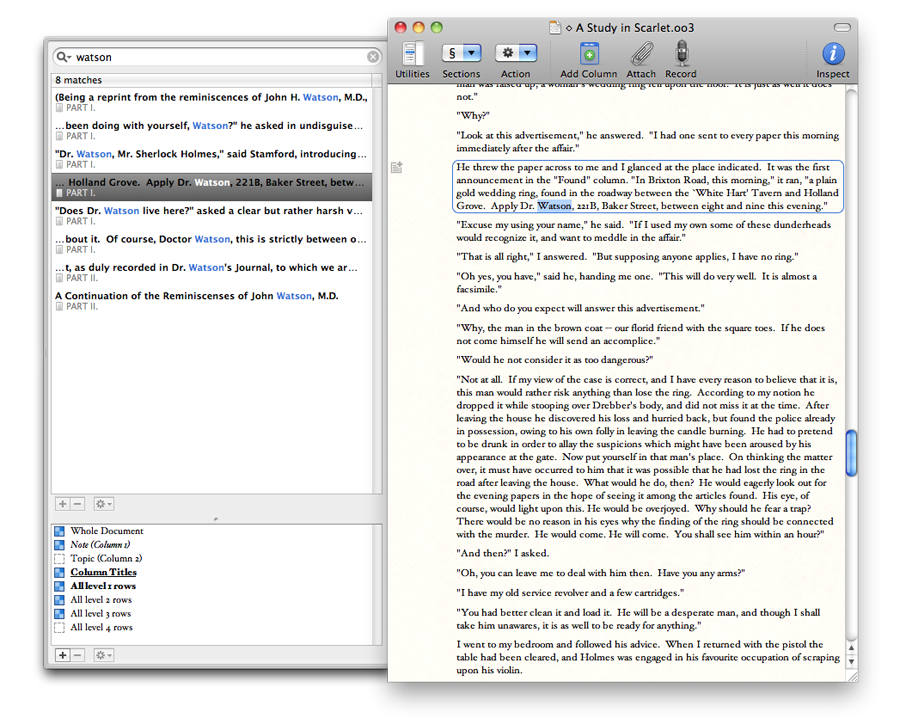900x718 pixels.
Task: Select the All level 1 rows style label
Action: pos(103,586)
